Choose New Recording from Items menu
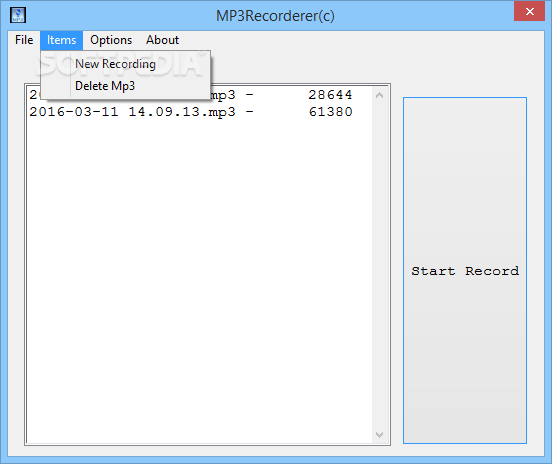This screenshot has height=464, width=552. (126, 64)
